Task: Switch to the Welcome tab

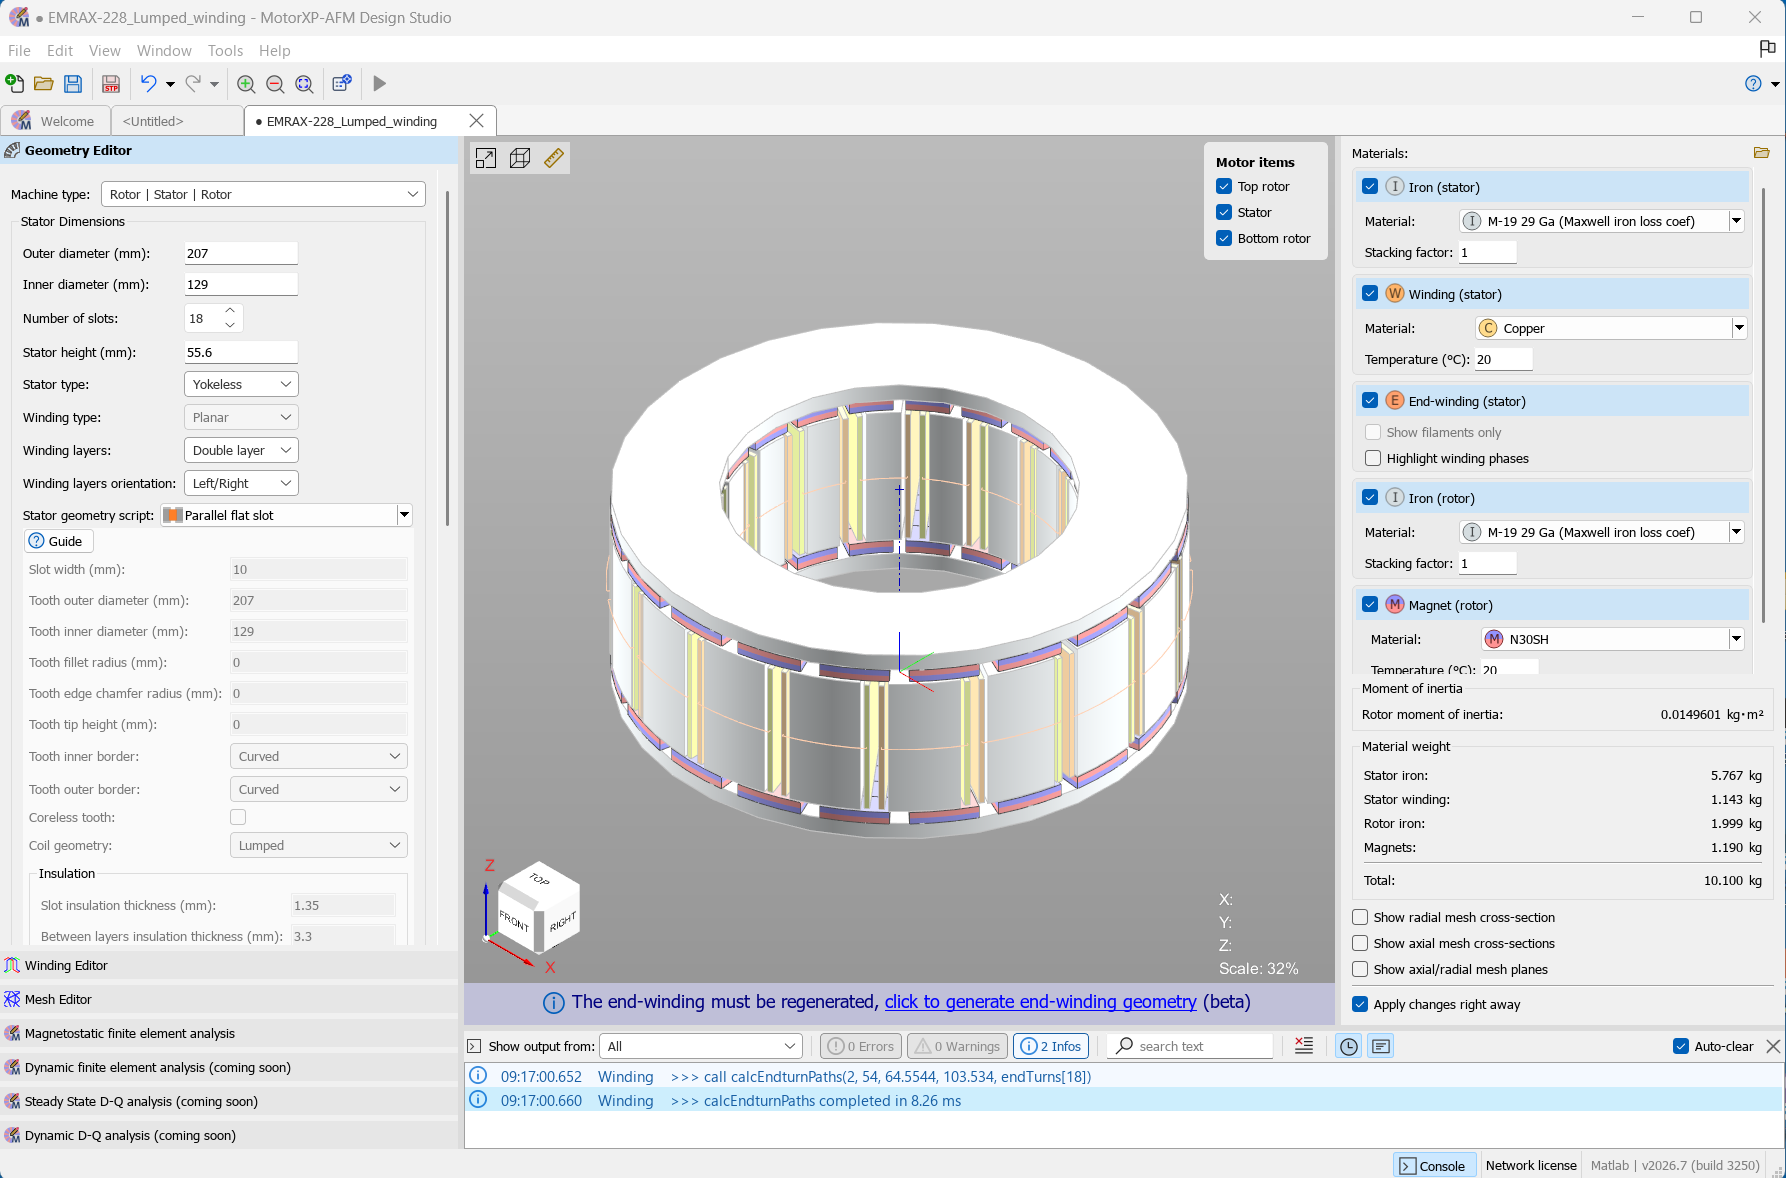Action: click(55, 121)
